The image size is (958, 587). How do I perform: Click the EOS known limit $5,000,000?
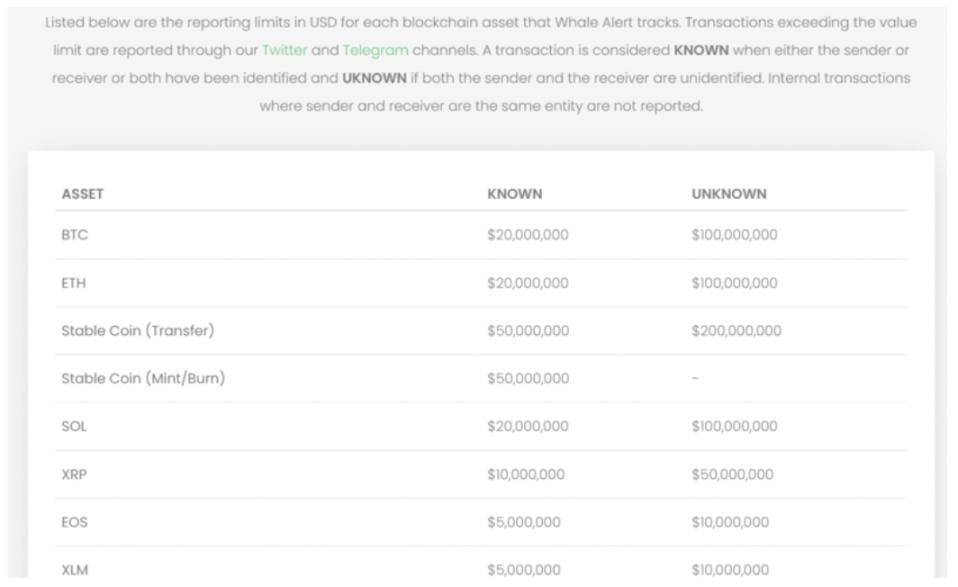524,522
